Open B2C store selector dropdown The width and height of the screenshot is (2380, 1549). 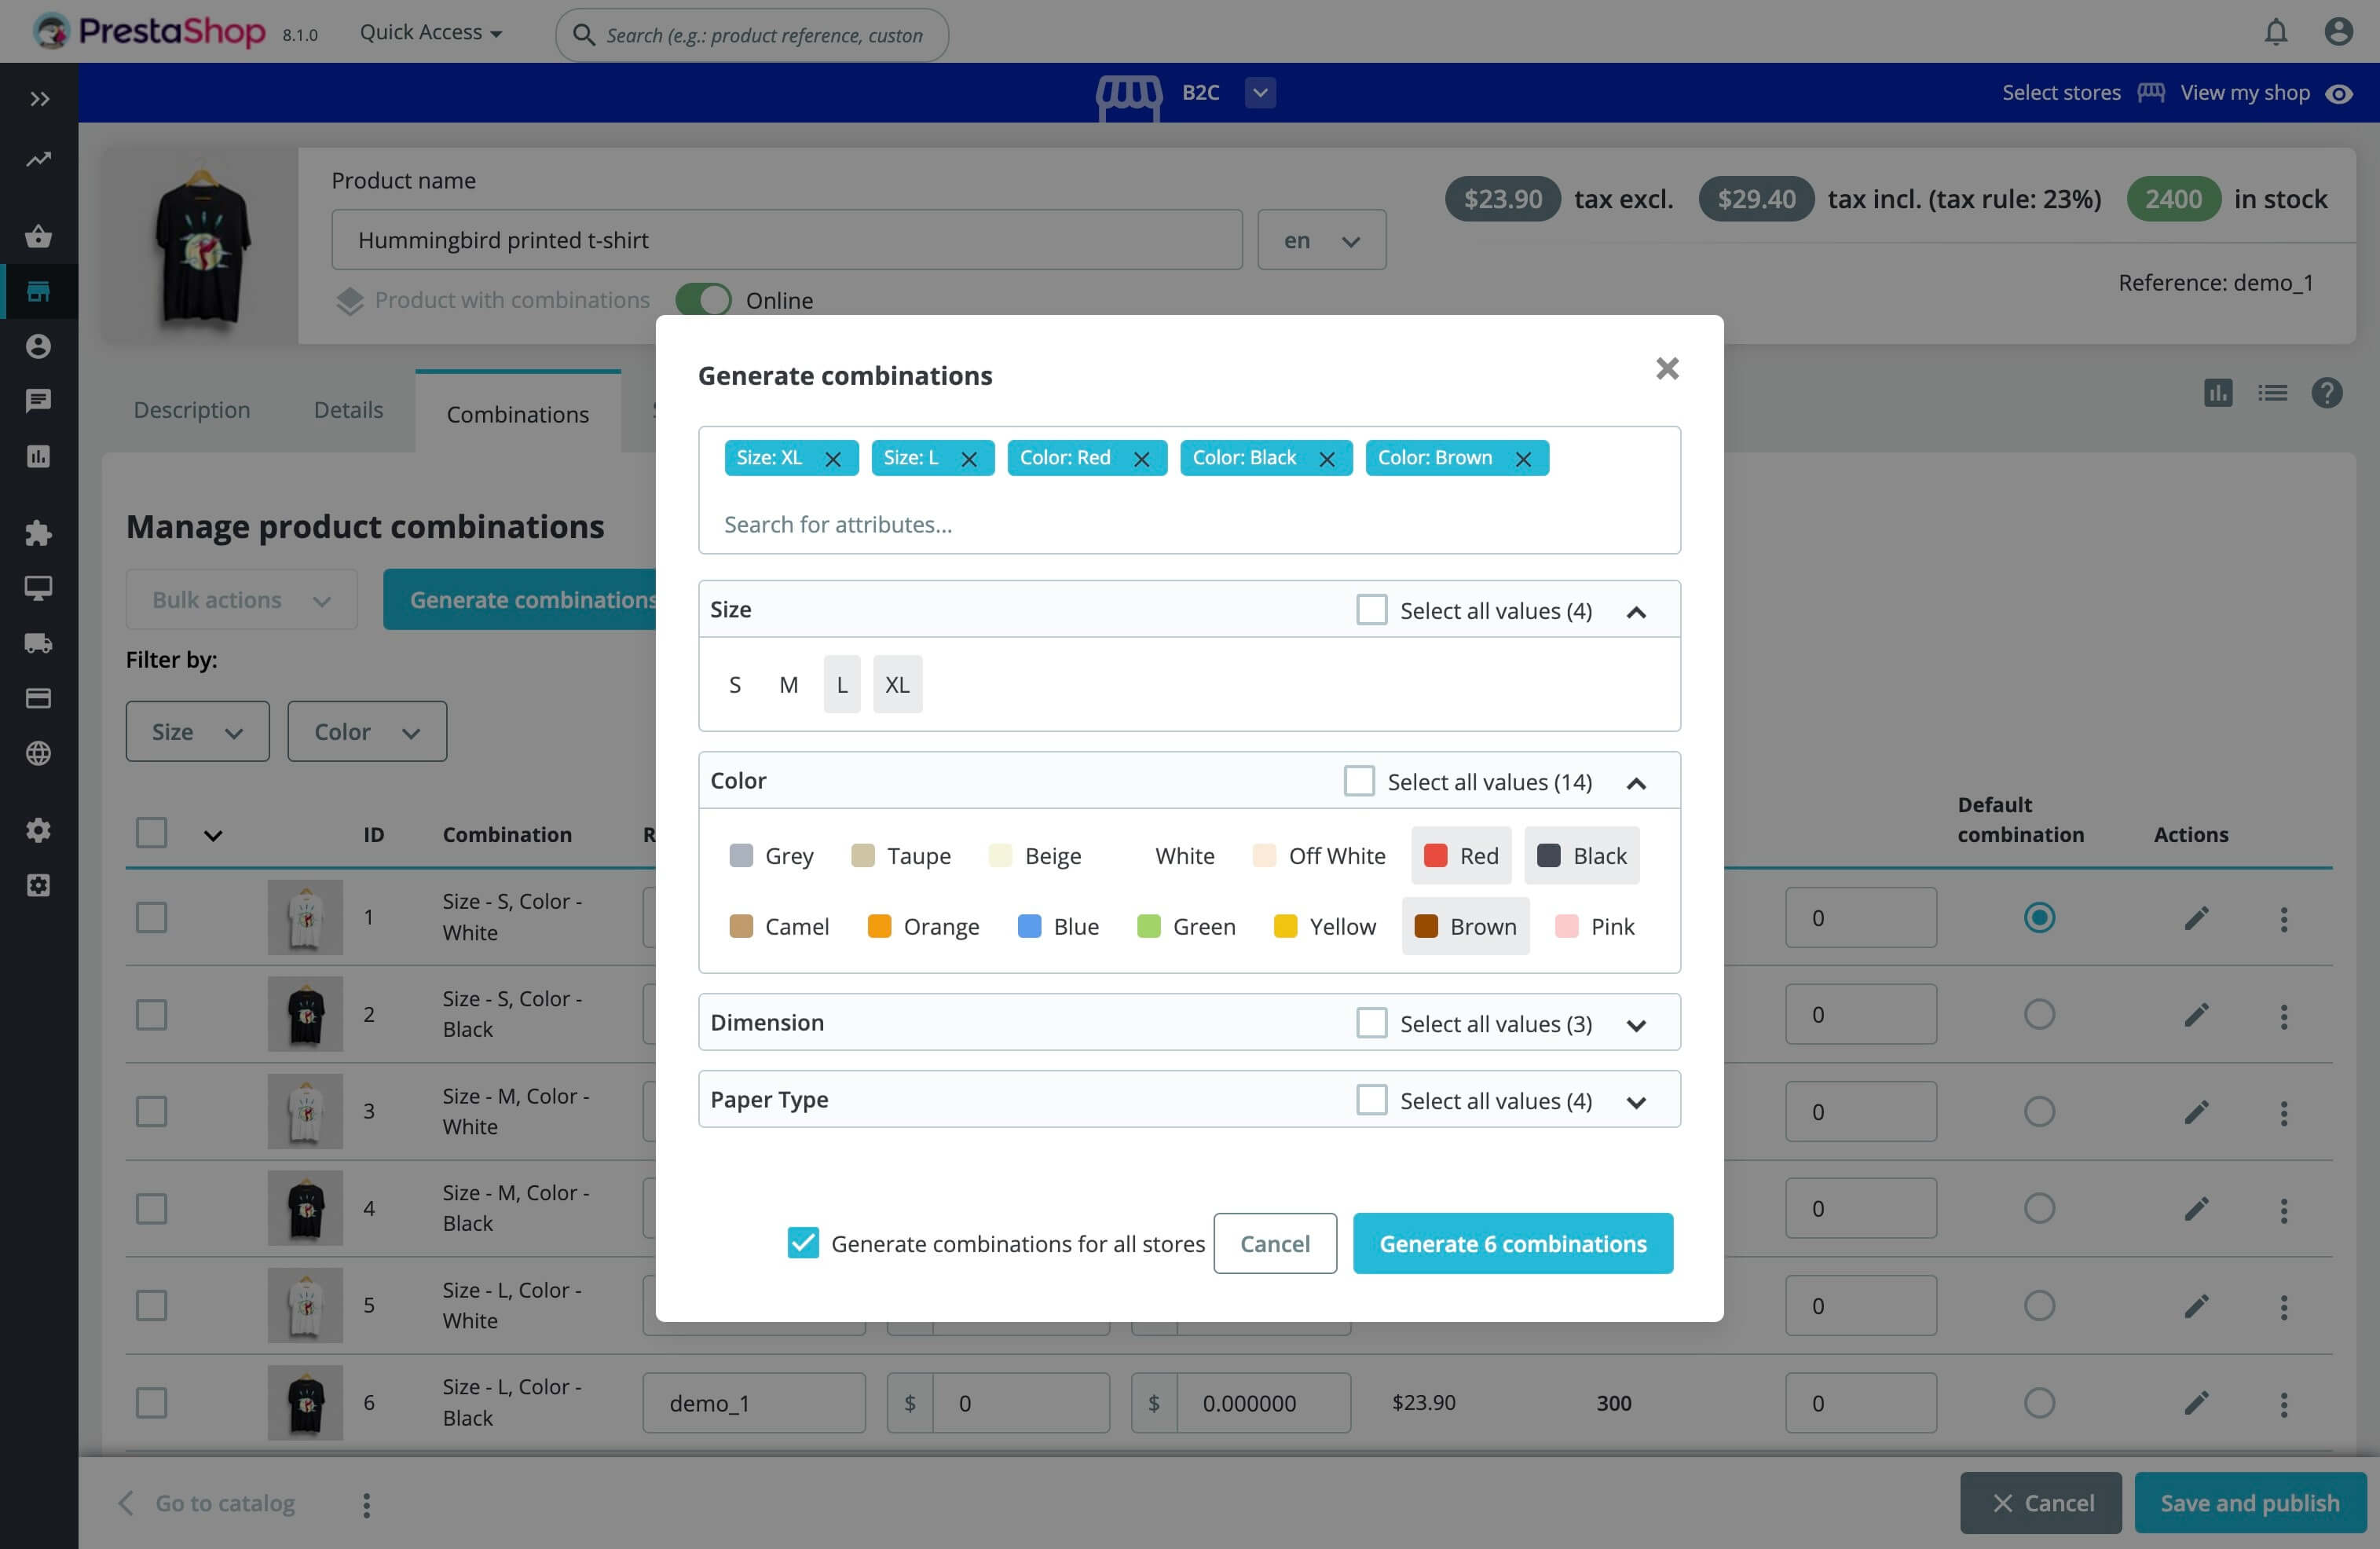1260,93
